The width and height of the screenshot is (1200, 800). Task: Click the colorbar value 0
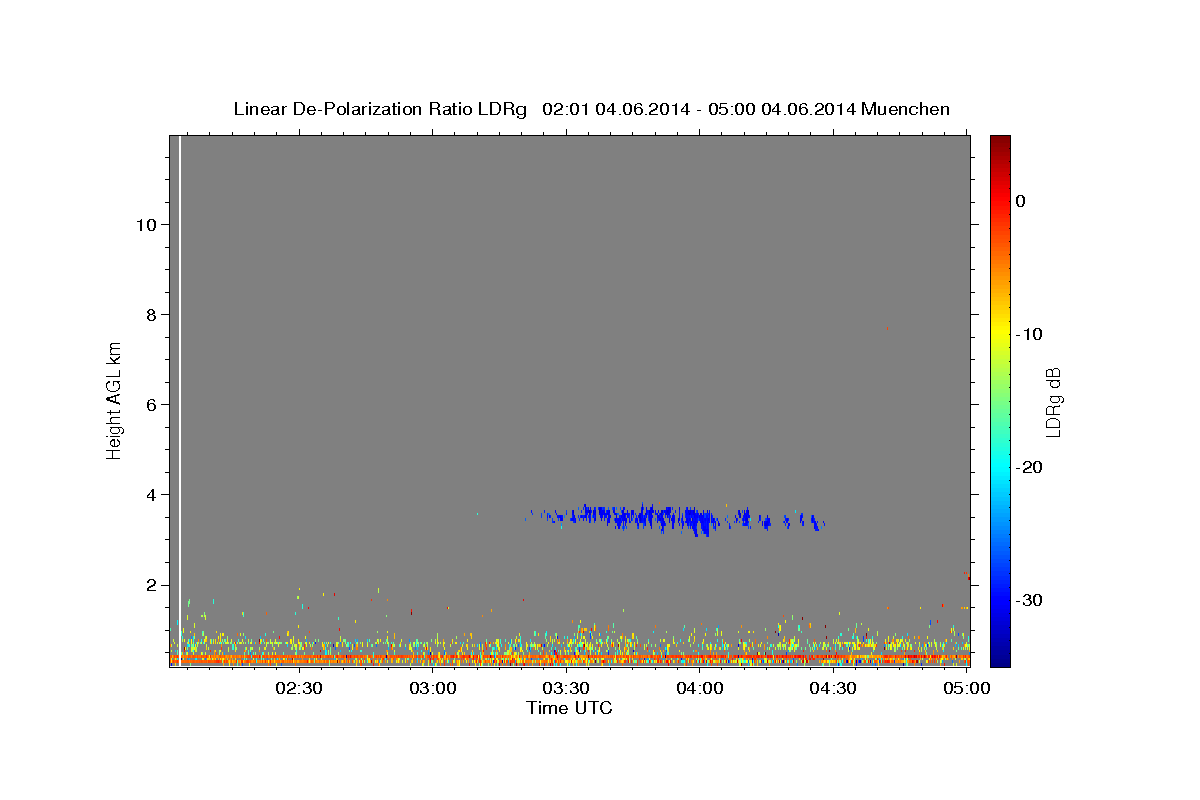1021,201
